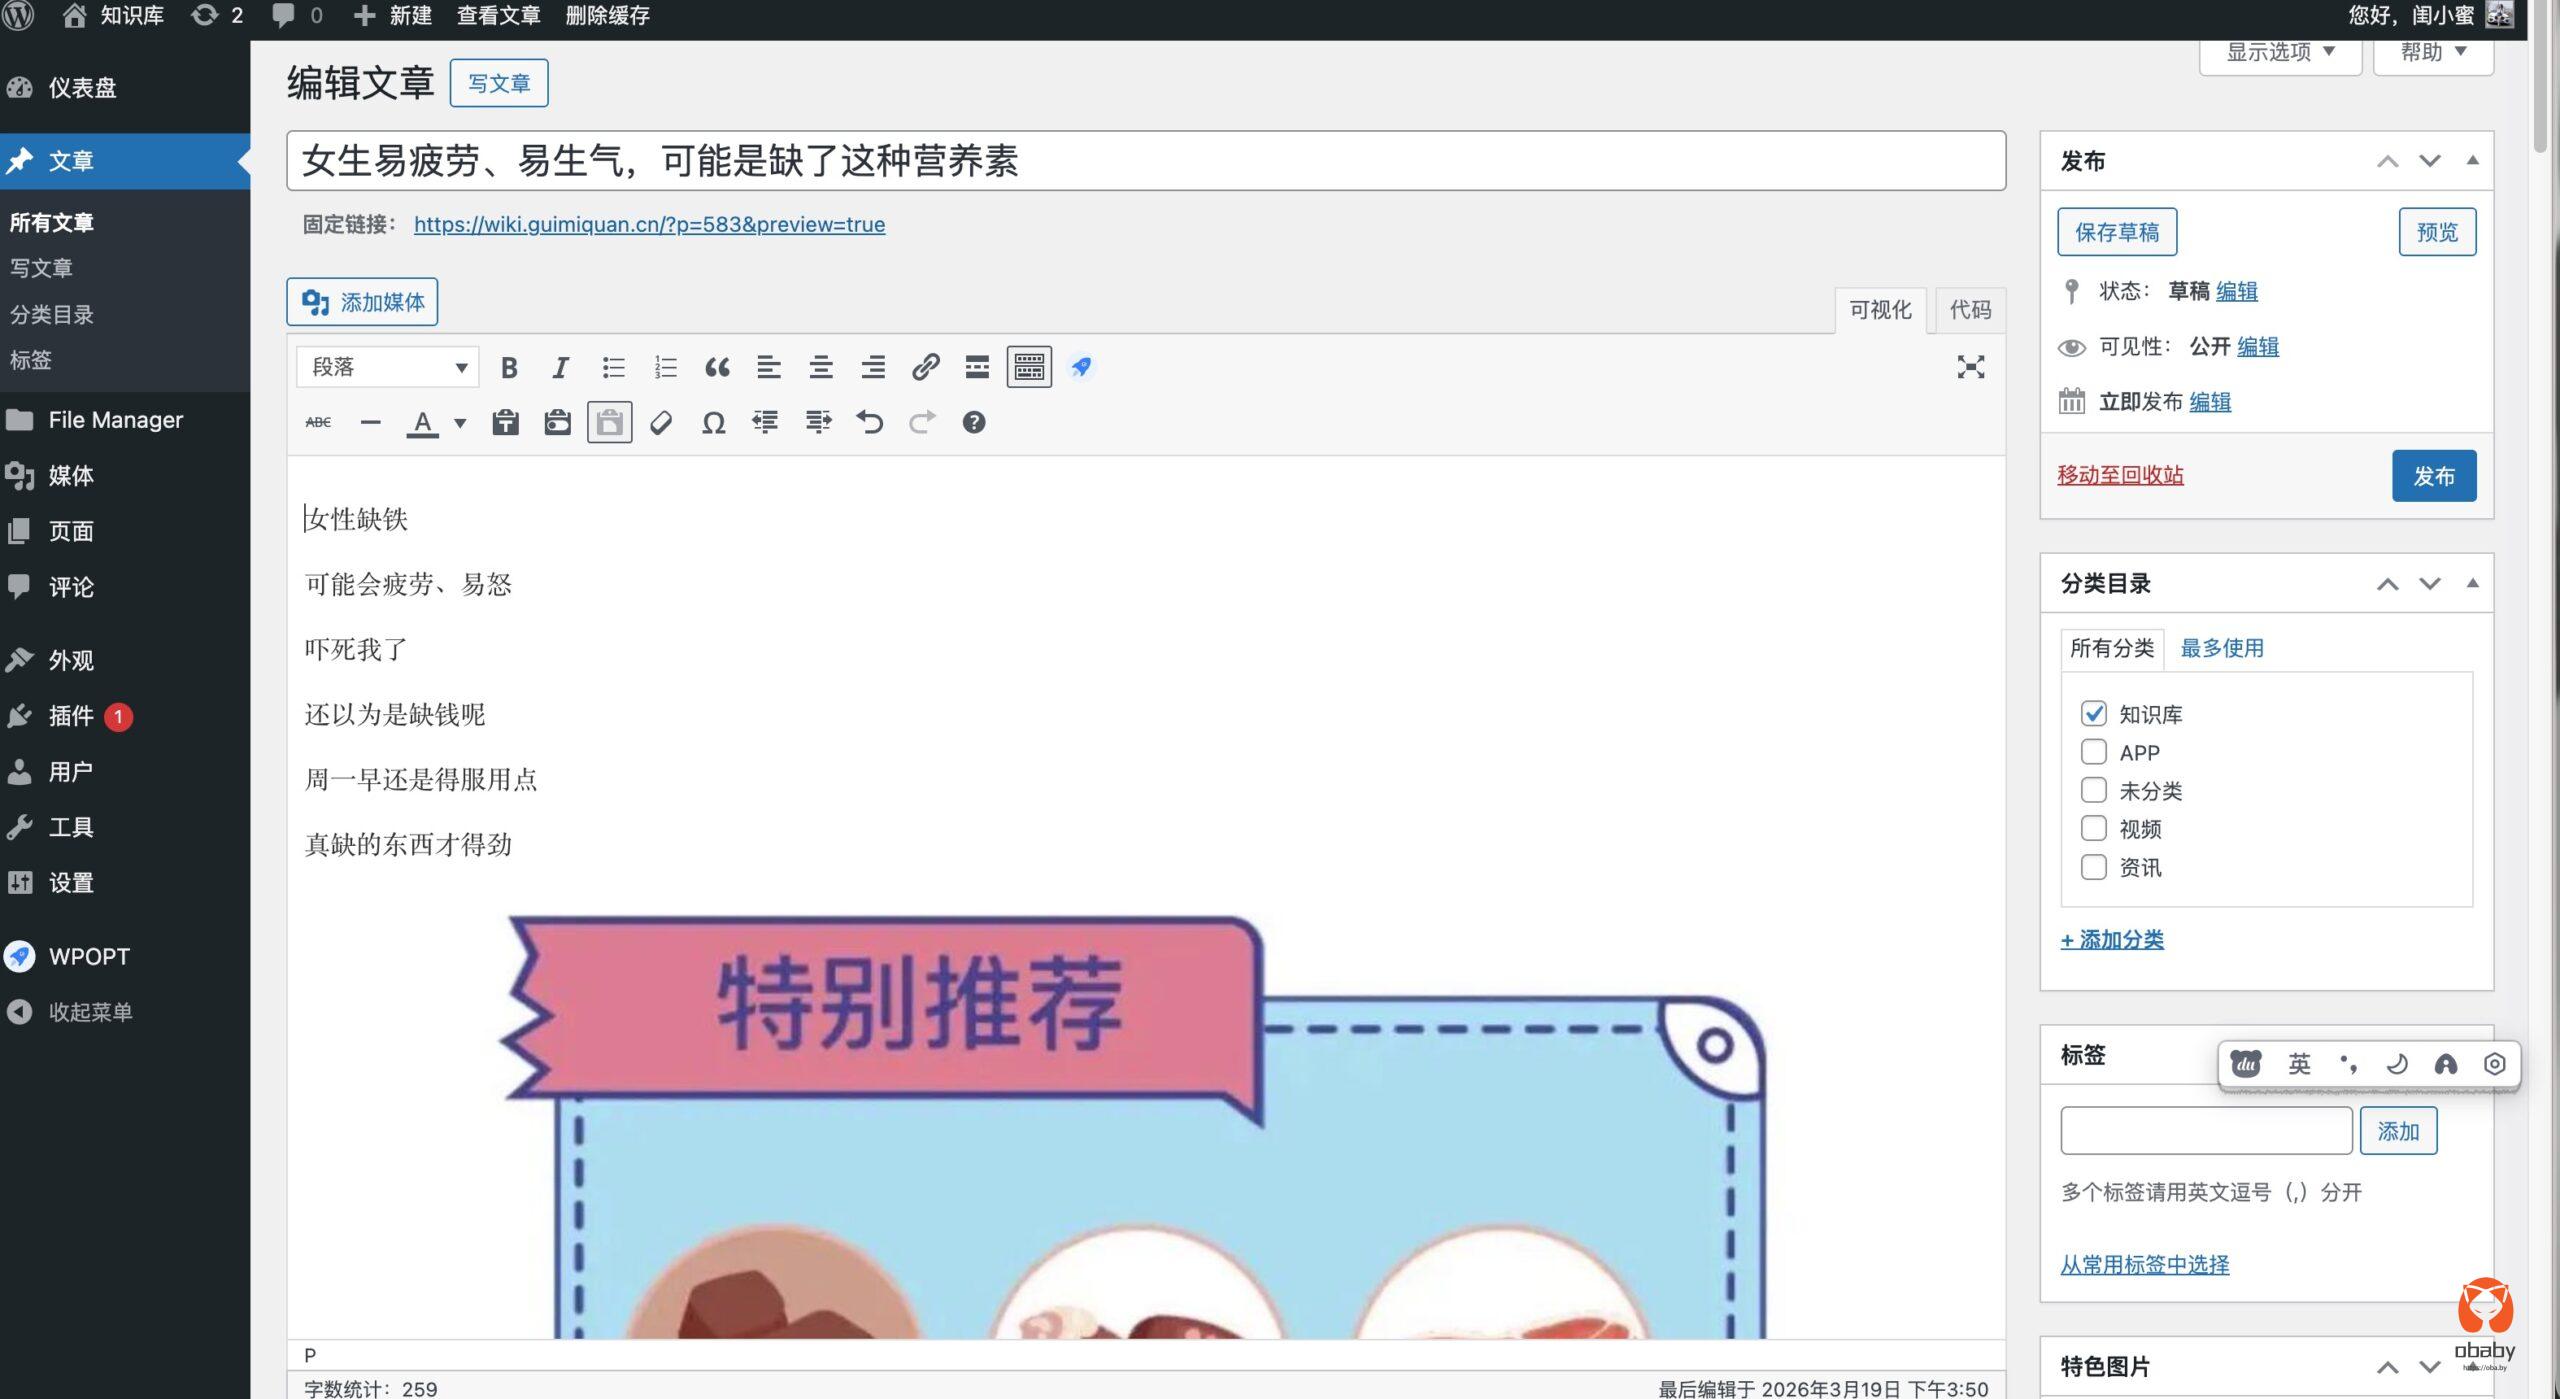
Task: Click the WPOPT rocket toolbar icon
Action: 1081,367
